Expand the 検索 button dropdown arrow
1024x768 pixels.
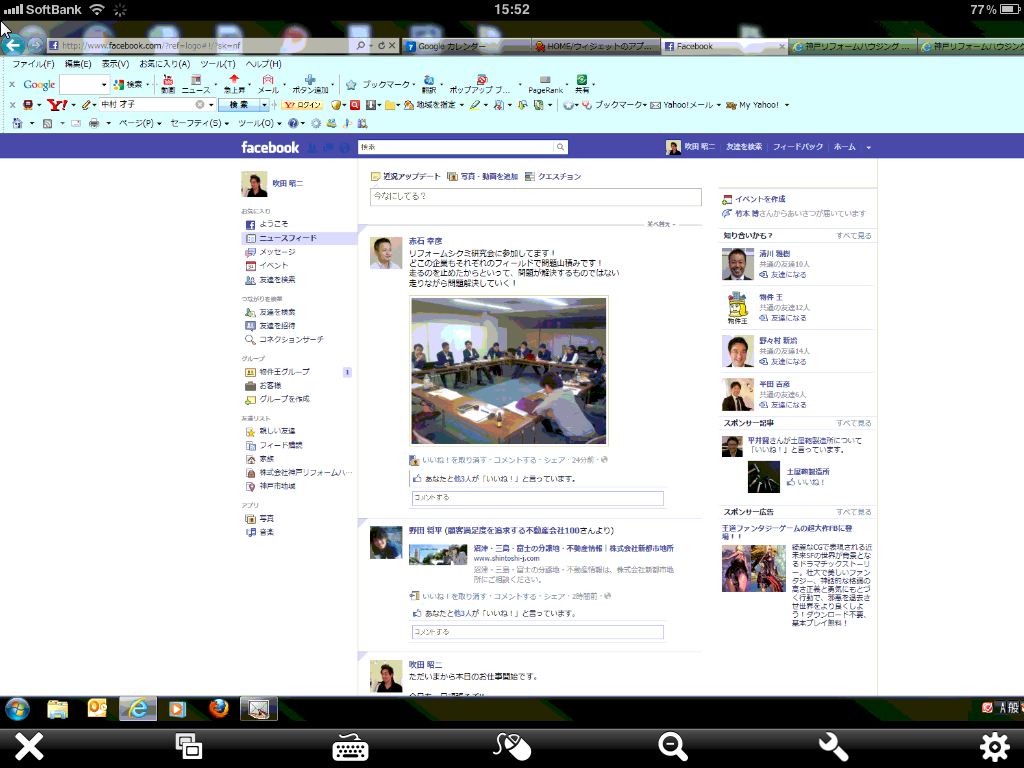click(x=264, y=104)
